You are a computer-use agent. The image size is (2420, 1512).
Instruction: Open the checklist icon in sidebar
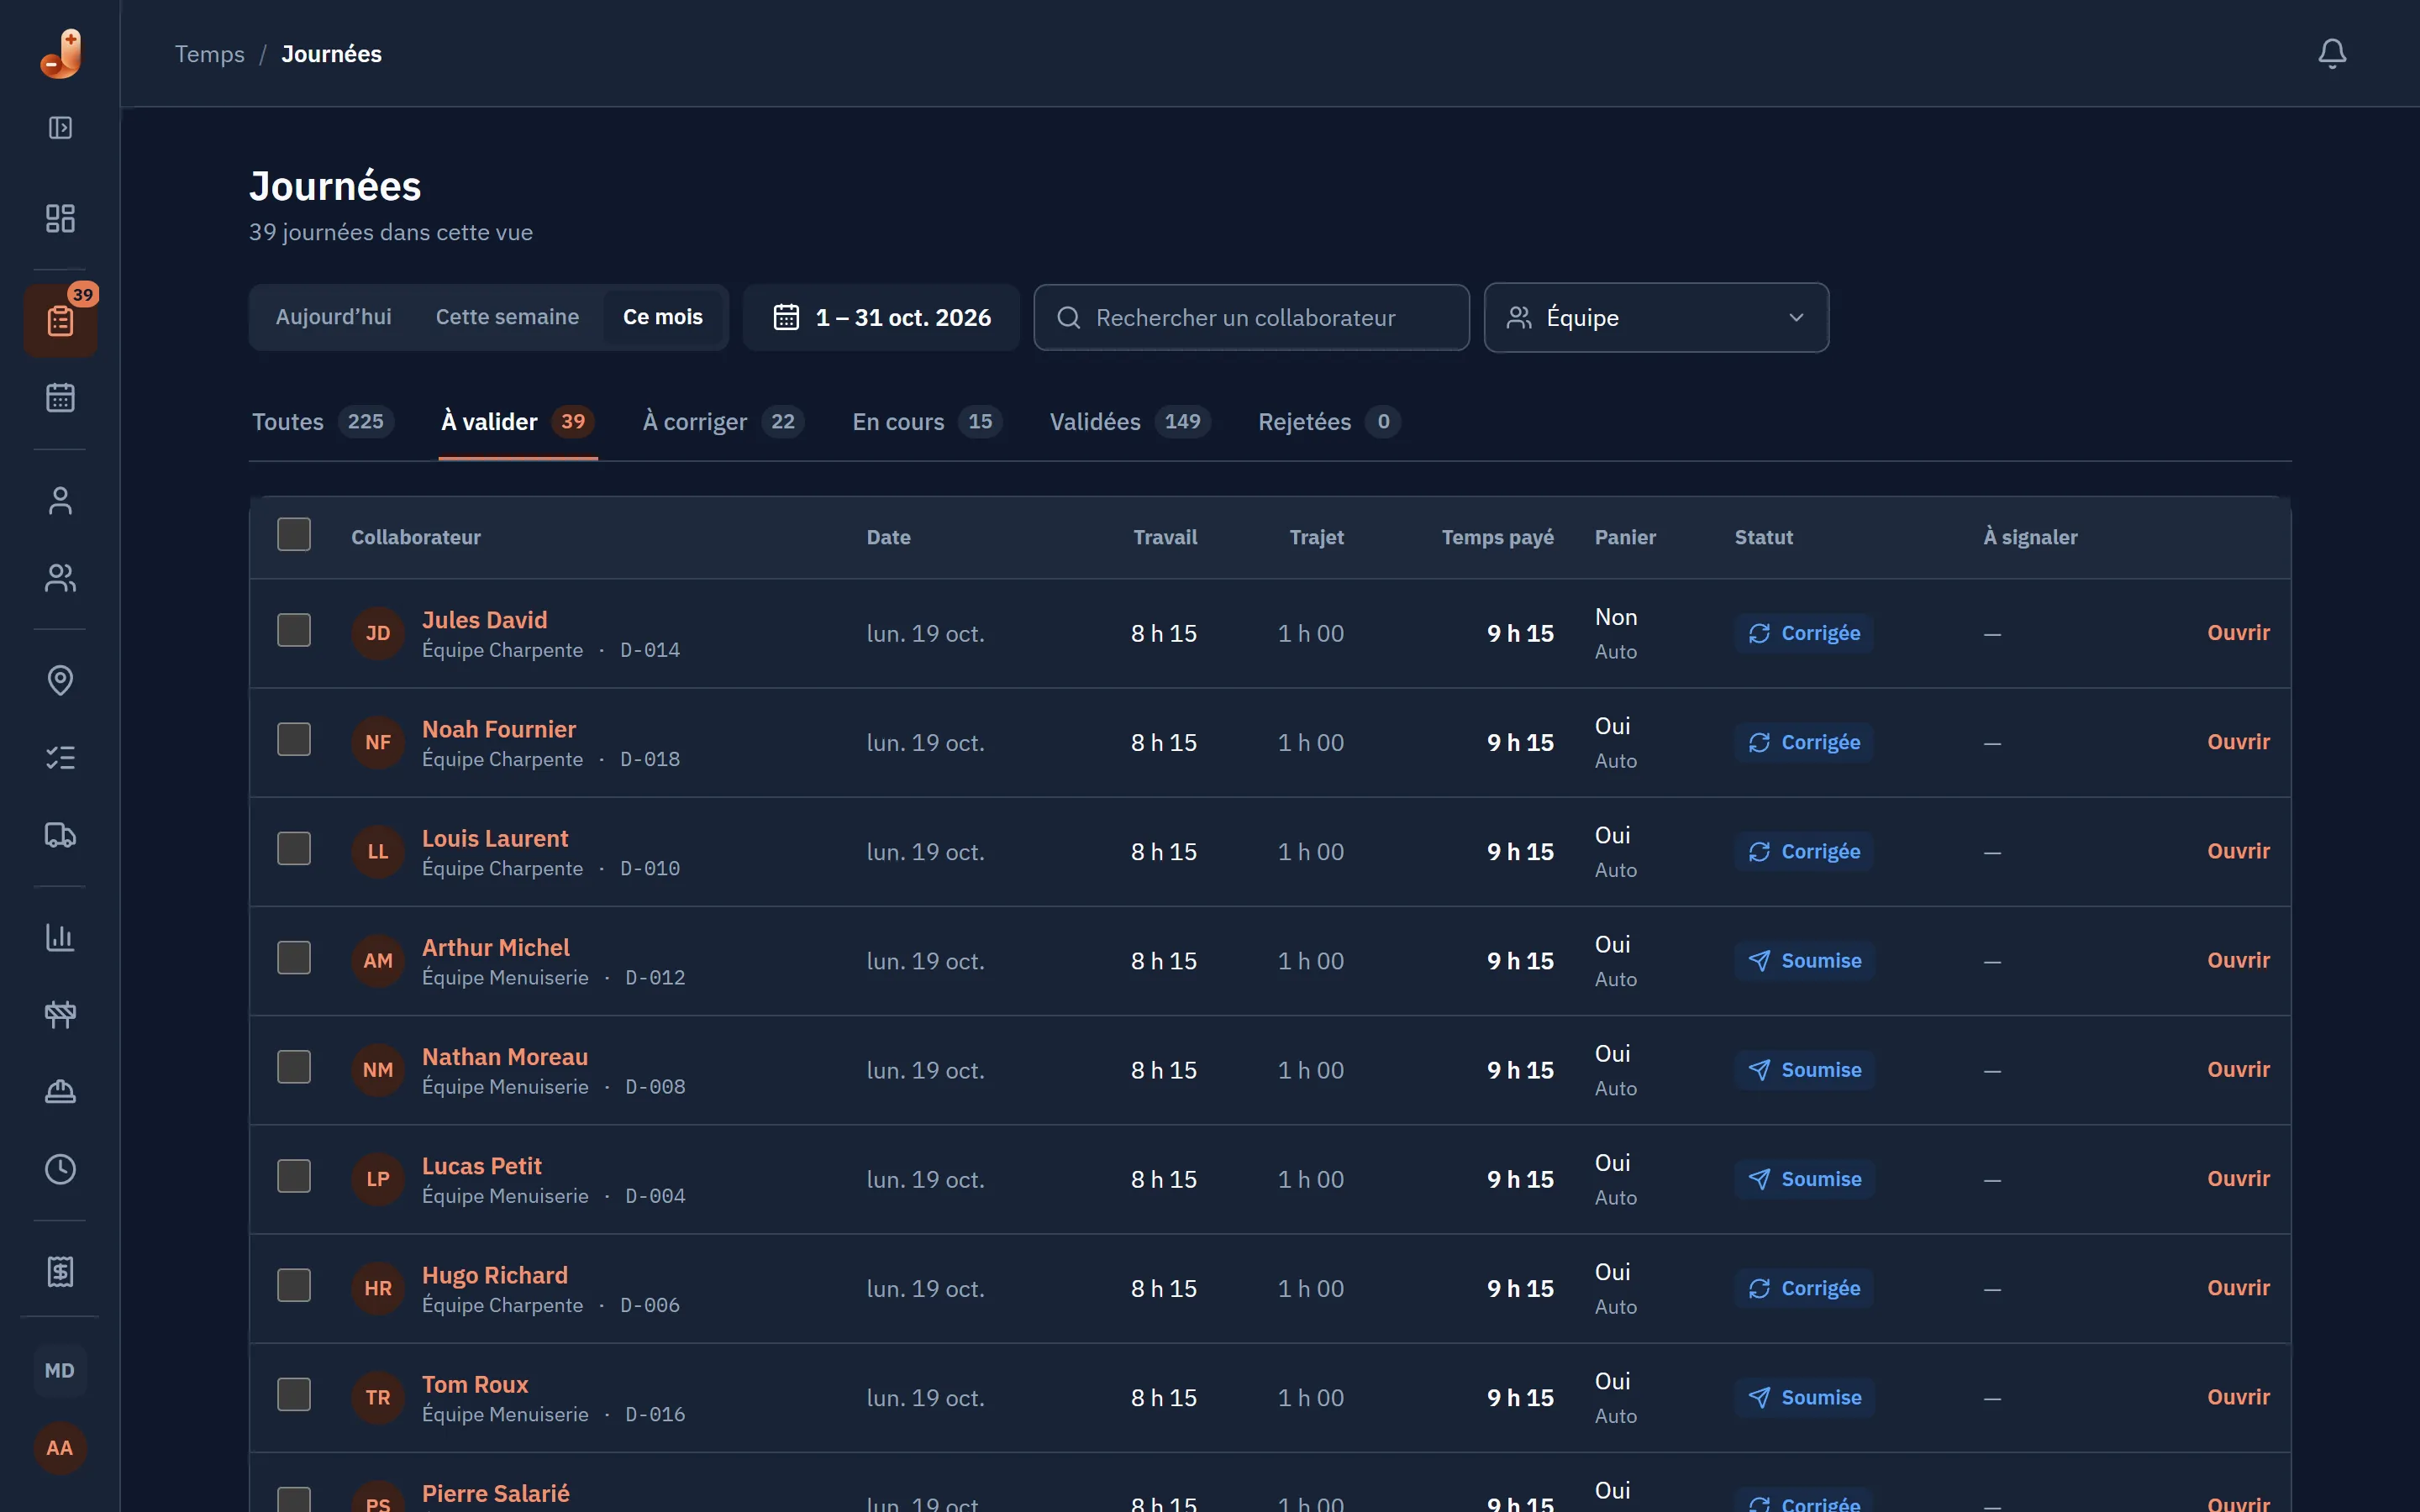60,757
